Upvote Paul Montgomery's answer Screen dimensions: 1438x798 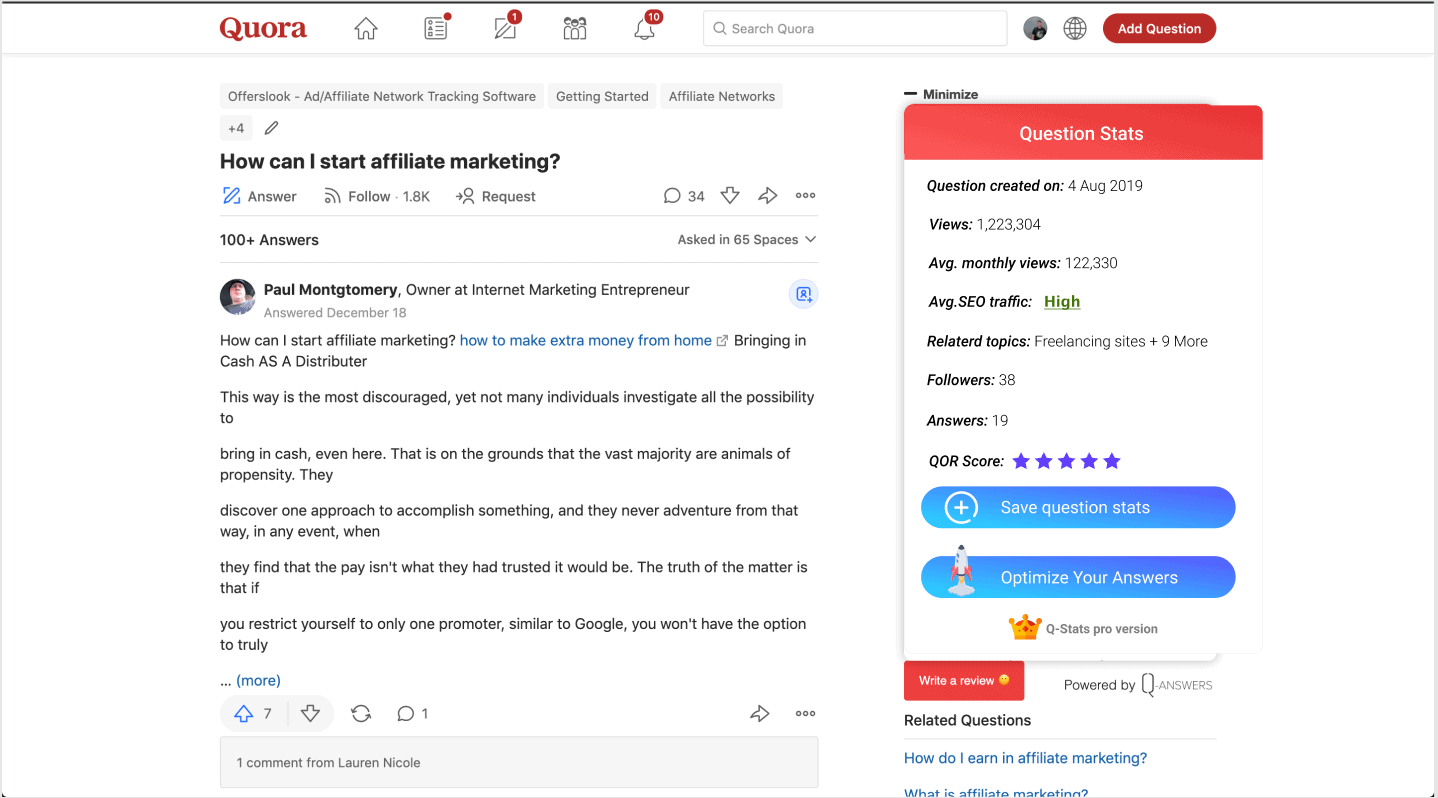pyautogui.click(x=253, y=713)
